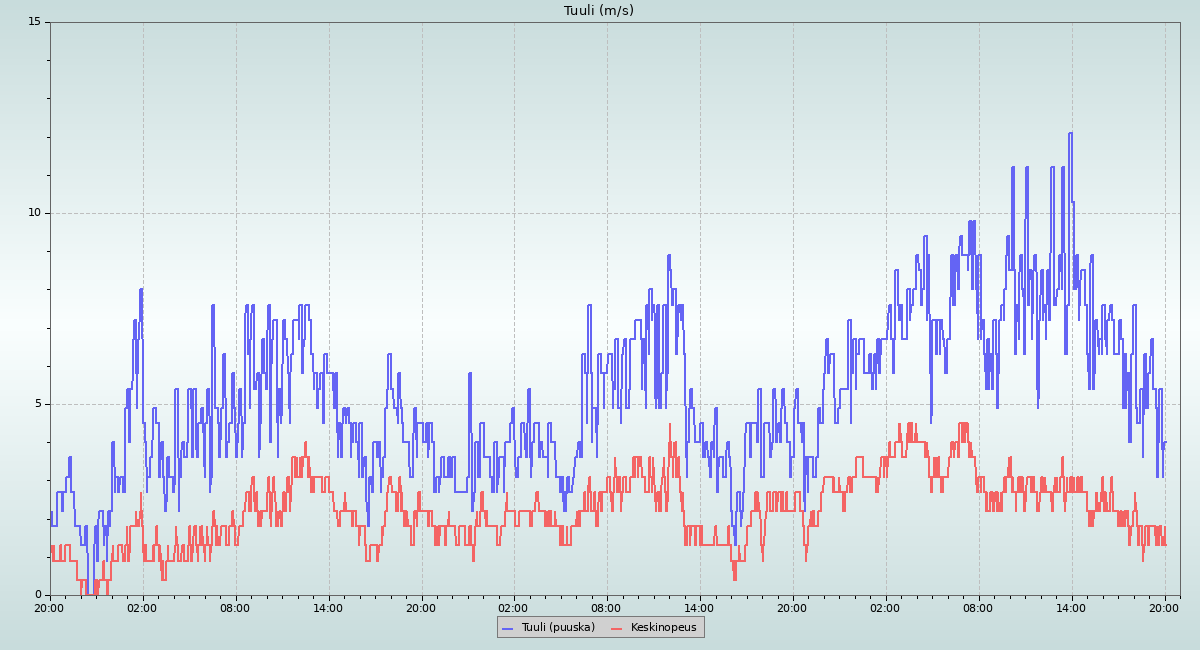Click the 15 label on the y-axis
Screen dimensions: 1200x650
(34, 22)
